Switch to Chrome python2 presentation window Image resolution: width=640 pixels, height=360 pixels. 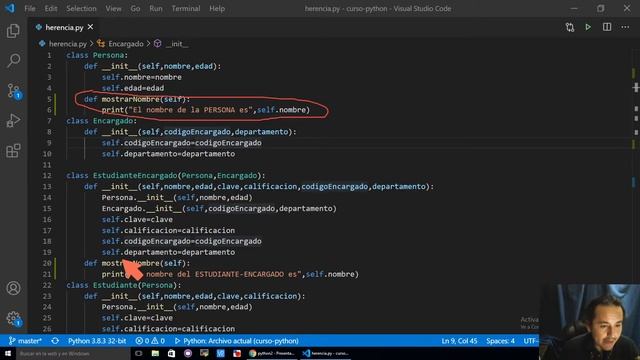point(272,353)
